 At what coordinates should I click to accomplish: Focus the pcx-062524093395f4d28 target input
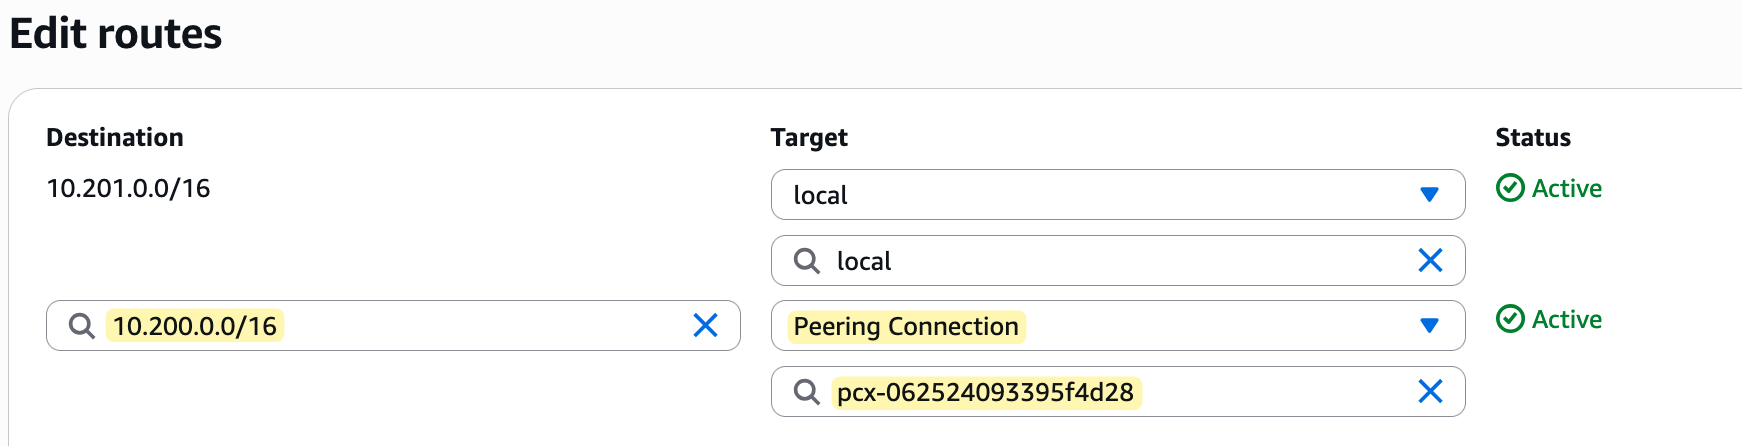point(1118,392)
